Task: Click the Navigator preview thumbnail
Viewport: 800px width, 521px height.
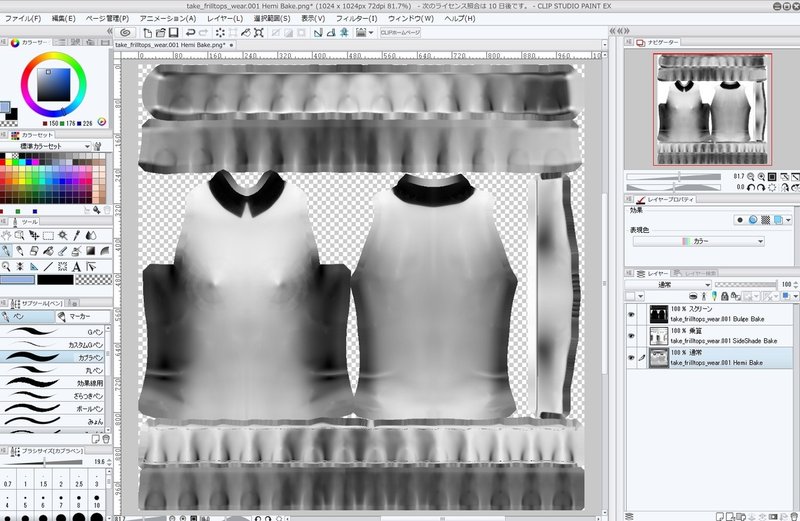Action: tap(712, 109)
